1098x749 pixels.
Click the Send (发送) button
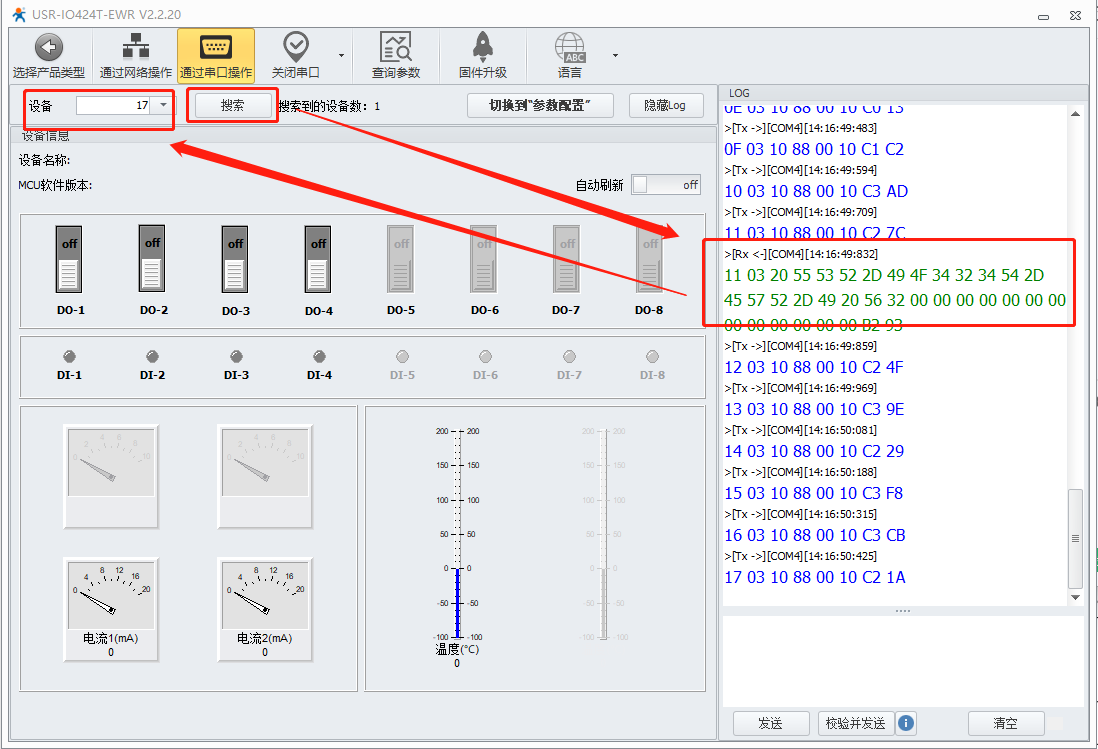point(771,723)
